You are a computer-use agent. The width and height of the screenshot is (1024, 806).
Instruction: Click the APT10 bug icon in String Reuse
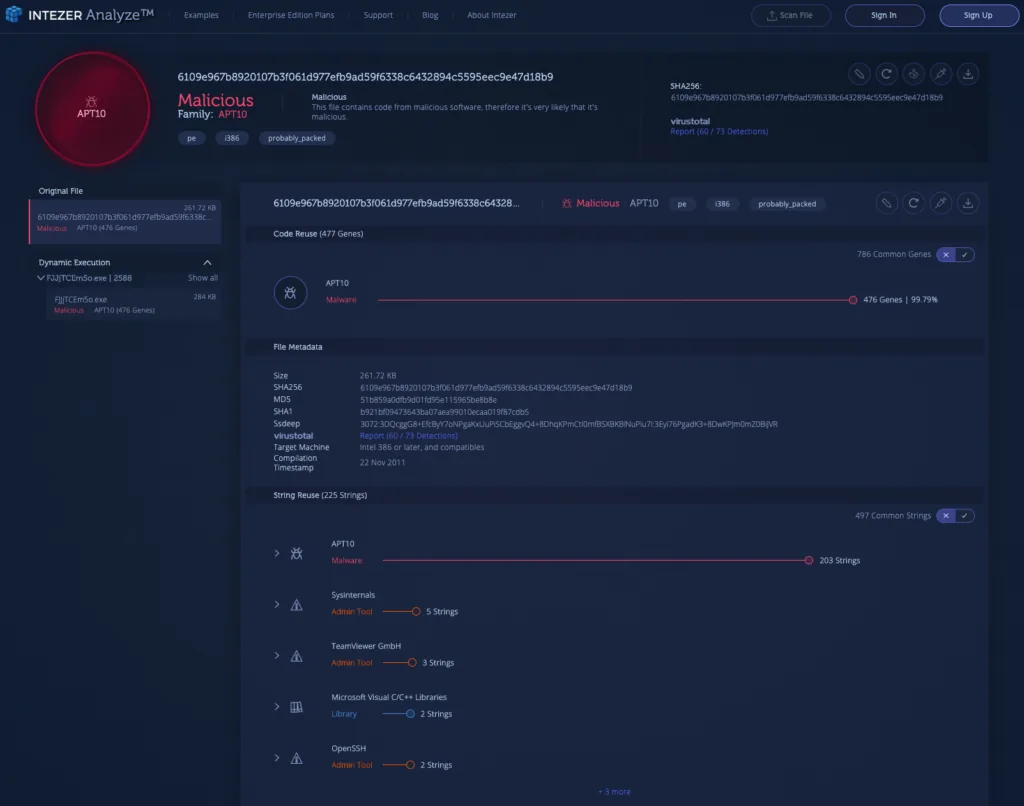pyautogui.click(x=296, y=553)
